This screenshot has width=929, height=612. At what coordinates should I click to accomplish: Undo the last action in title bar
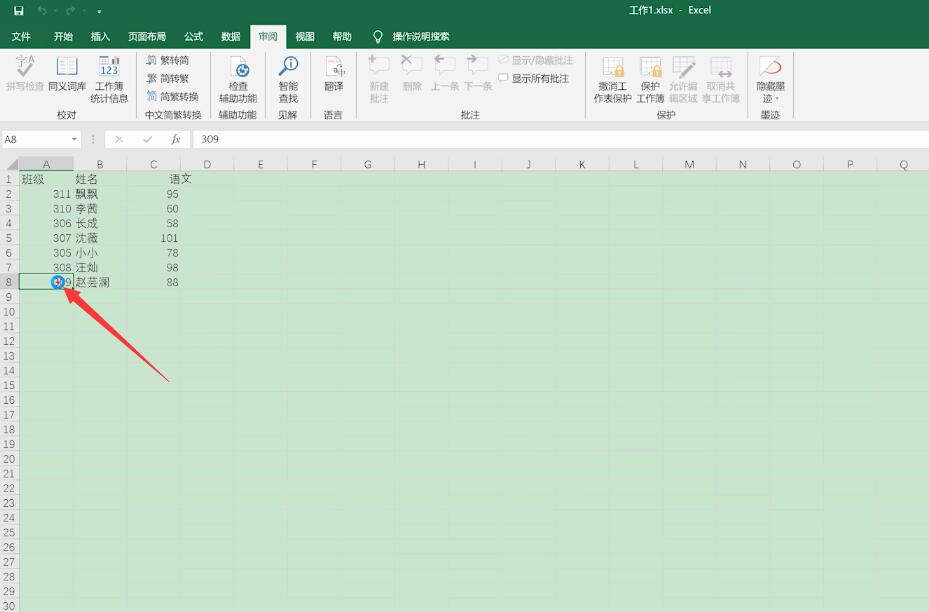[x=41, y=11]
